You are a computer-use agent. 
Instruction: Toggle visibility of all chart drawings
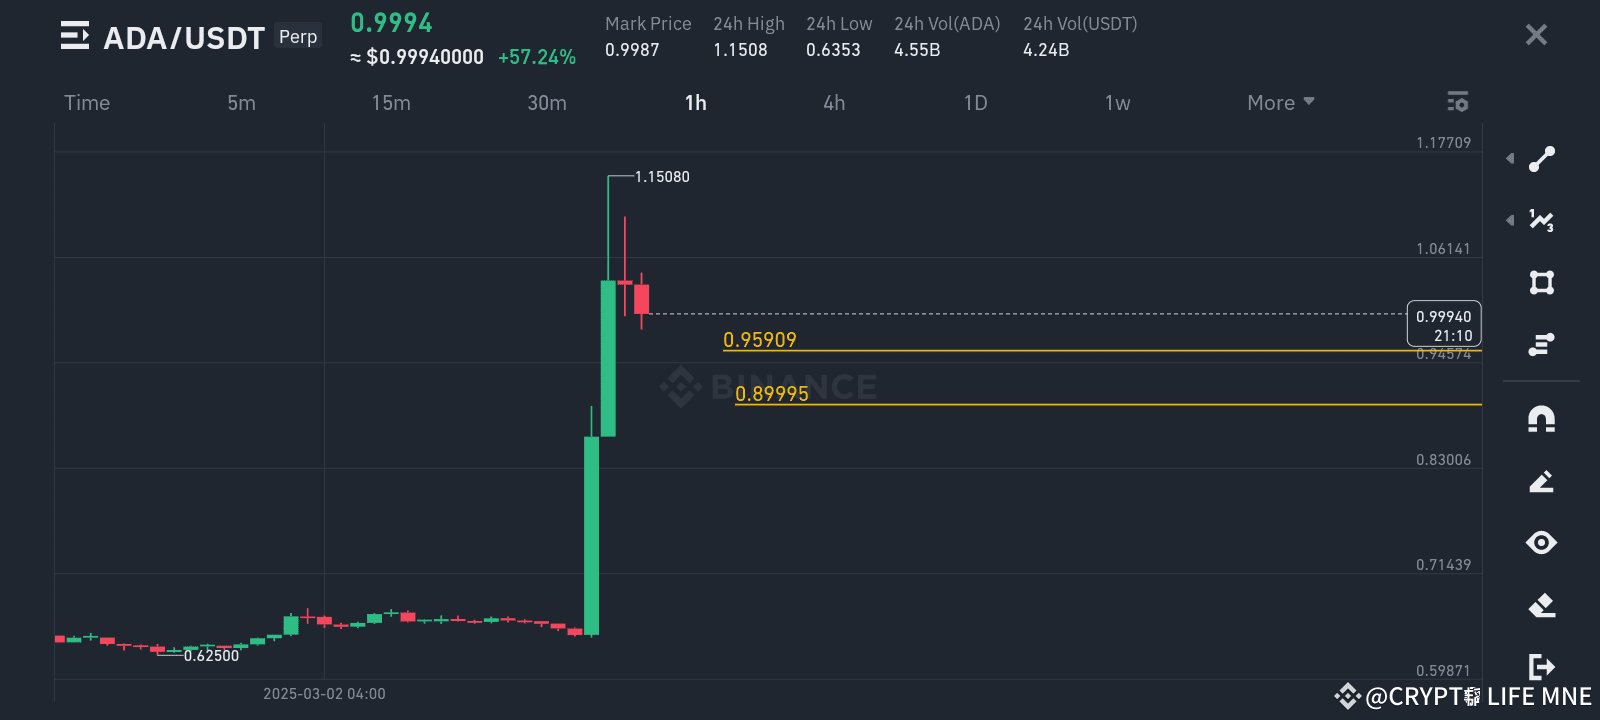(1541, 543)
